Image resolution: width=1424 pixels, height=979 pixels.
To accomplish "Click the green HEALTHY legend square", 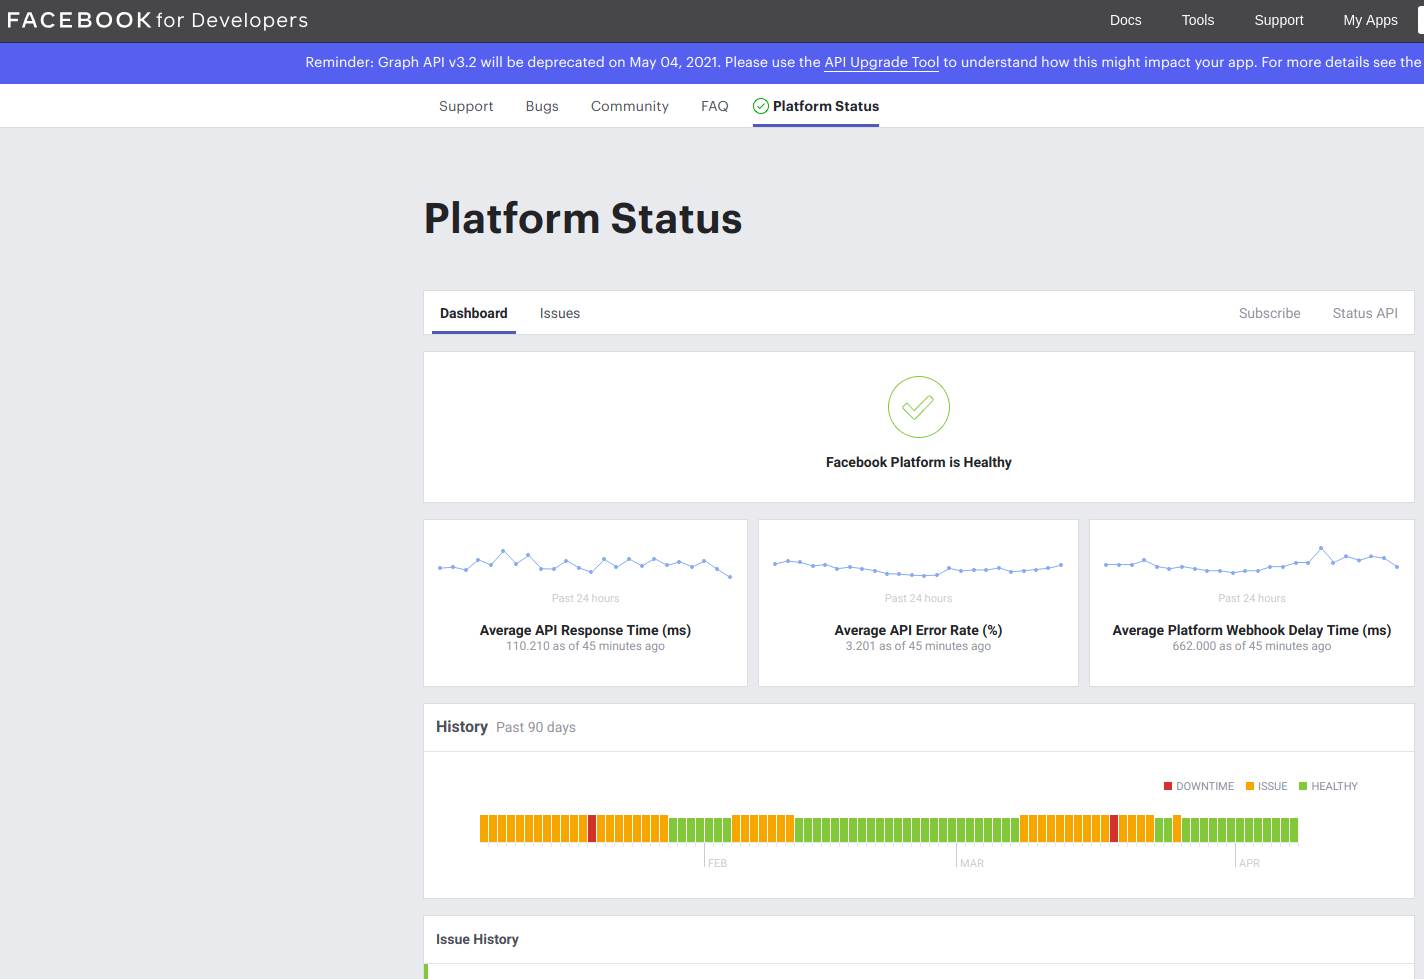I will (1302, 786).
